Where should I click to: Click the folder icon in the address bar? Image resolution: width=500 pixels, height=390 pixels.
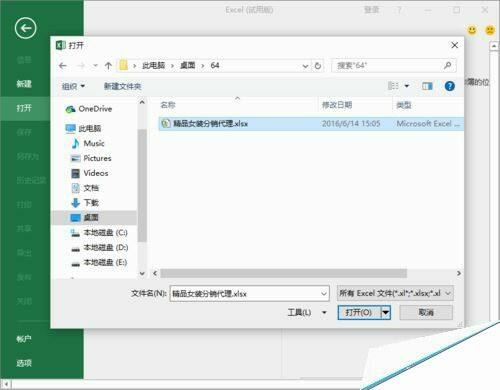point(124,65)
